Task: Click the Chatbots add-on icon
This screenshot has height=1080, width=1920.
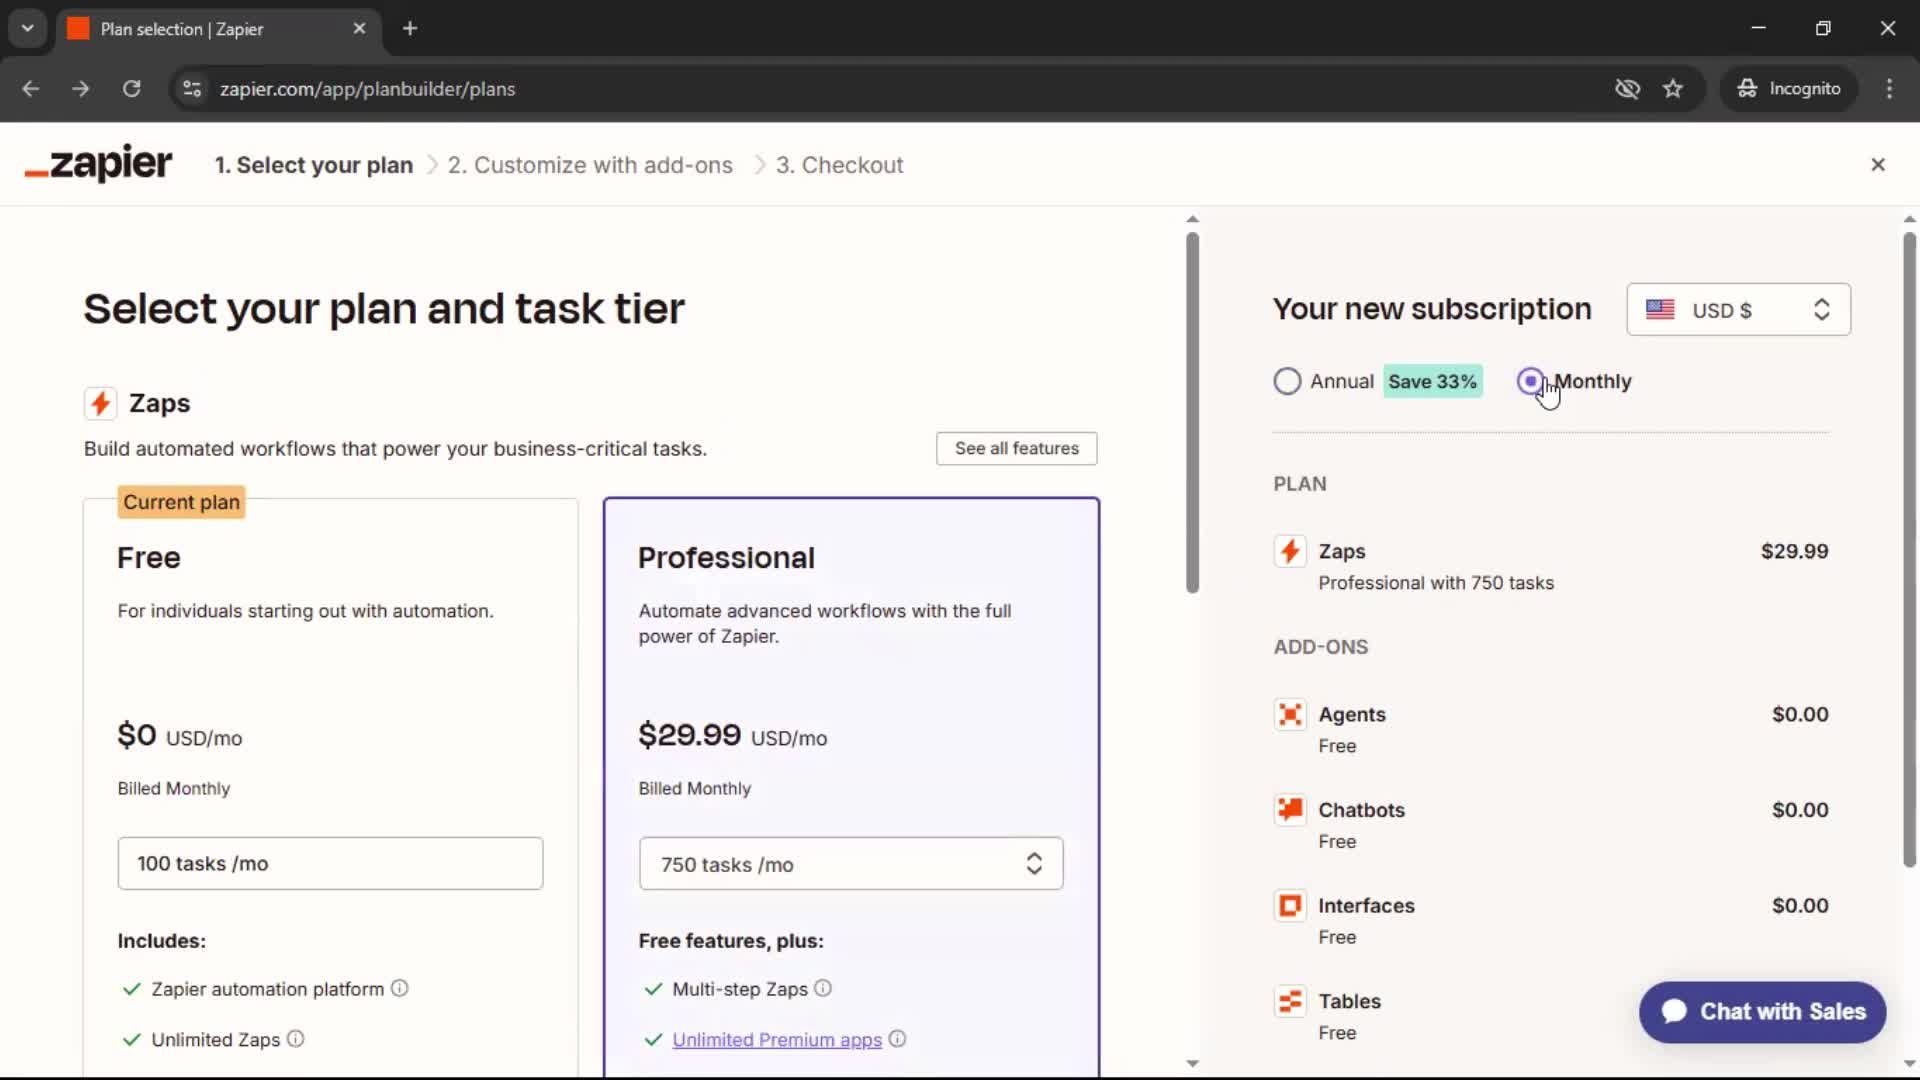Action: tap(1290, 810)
